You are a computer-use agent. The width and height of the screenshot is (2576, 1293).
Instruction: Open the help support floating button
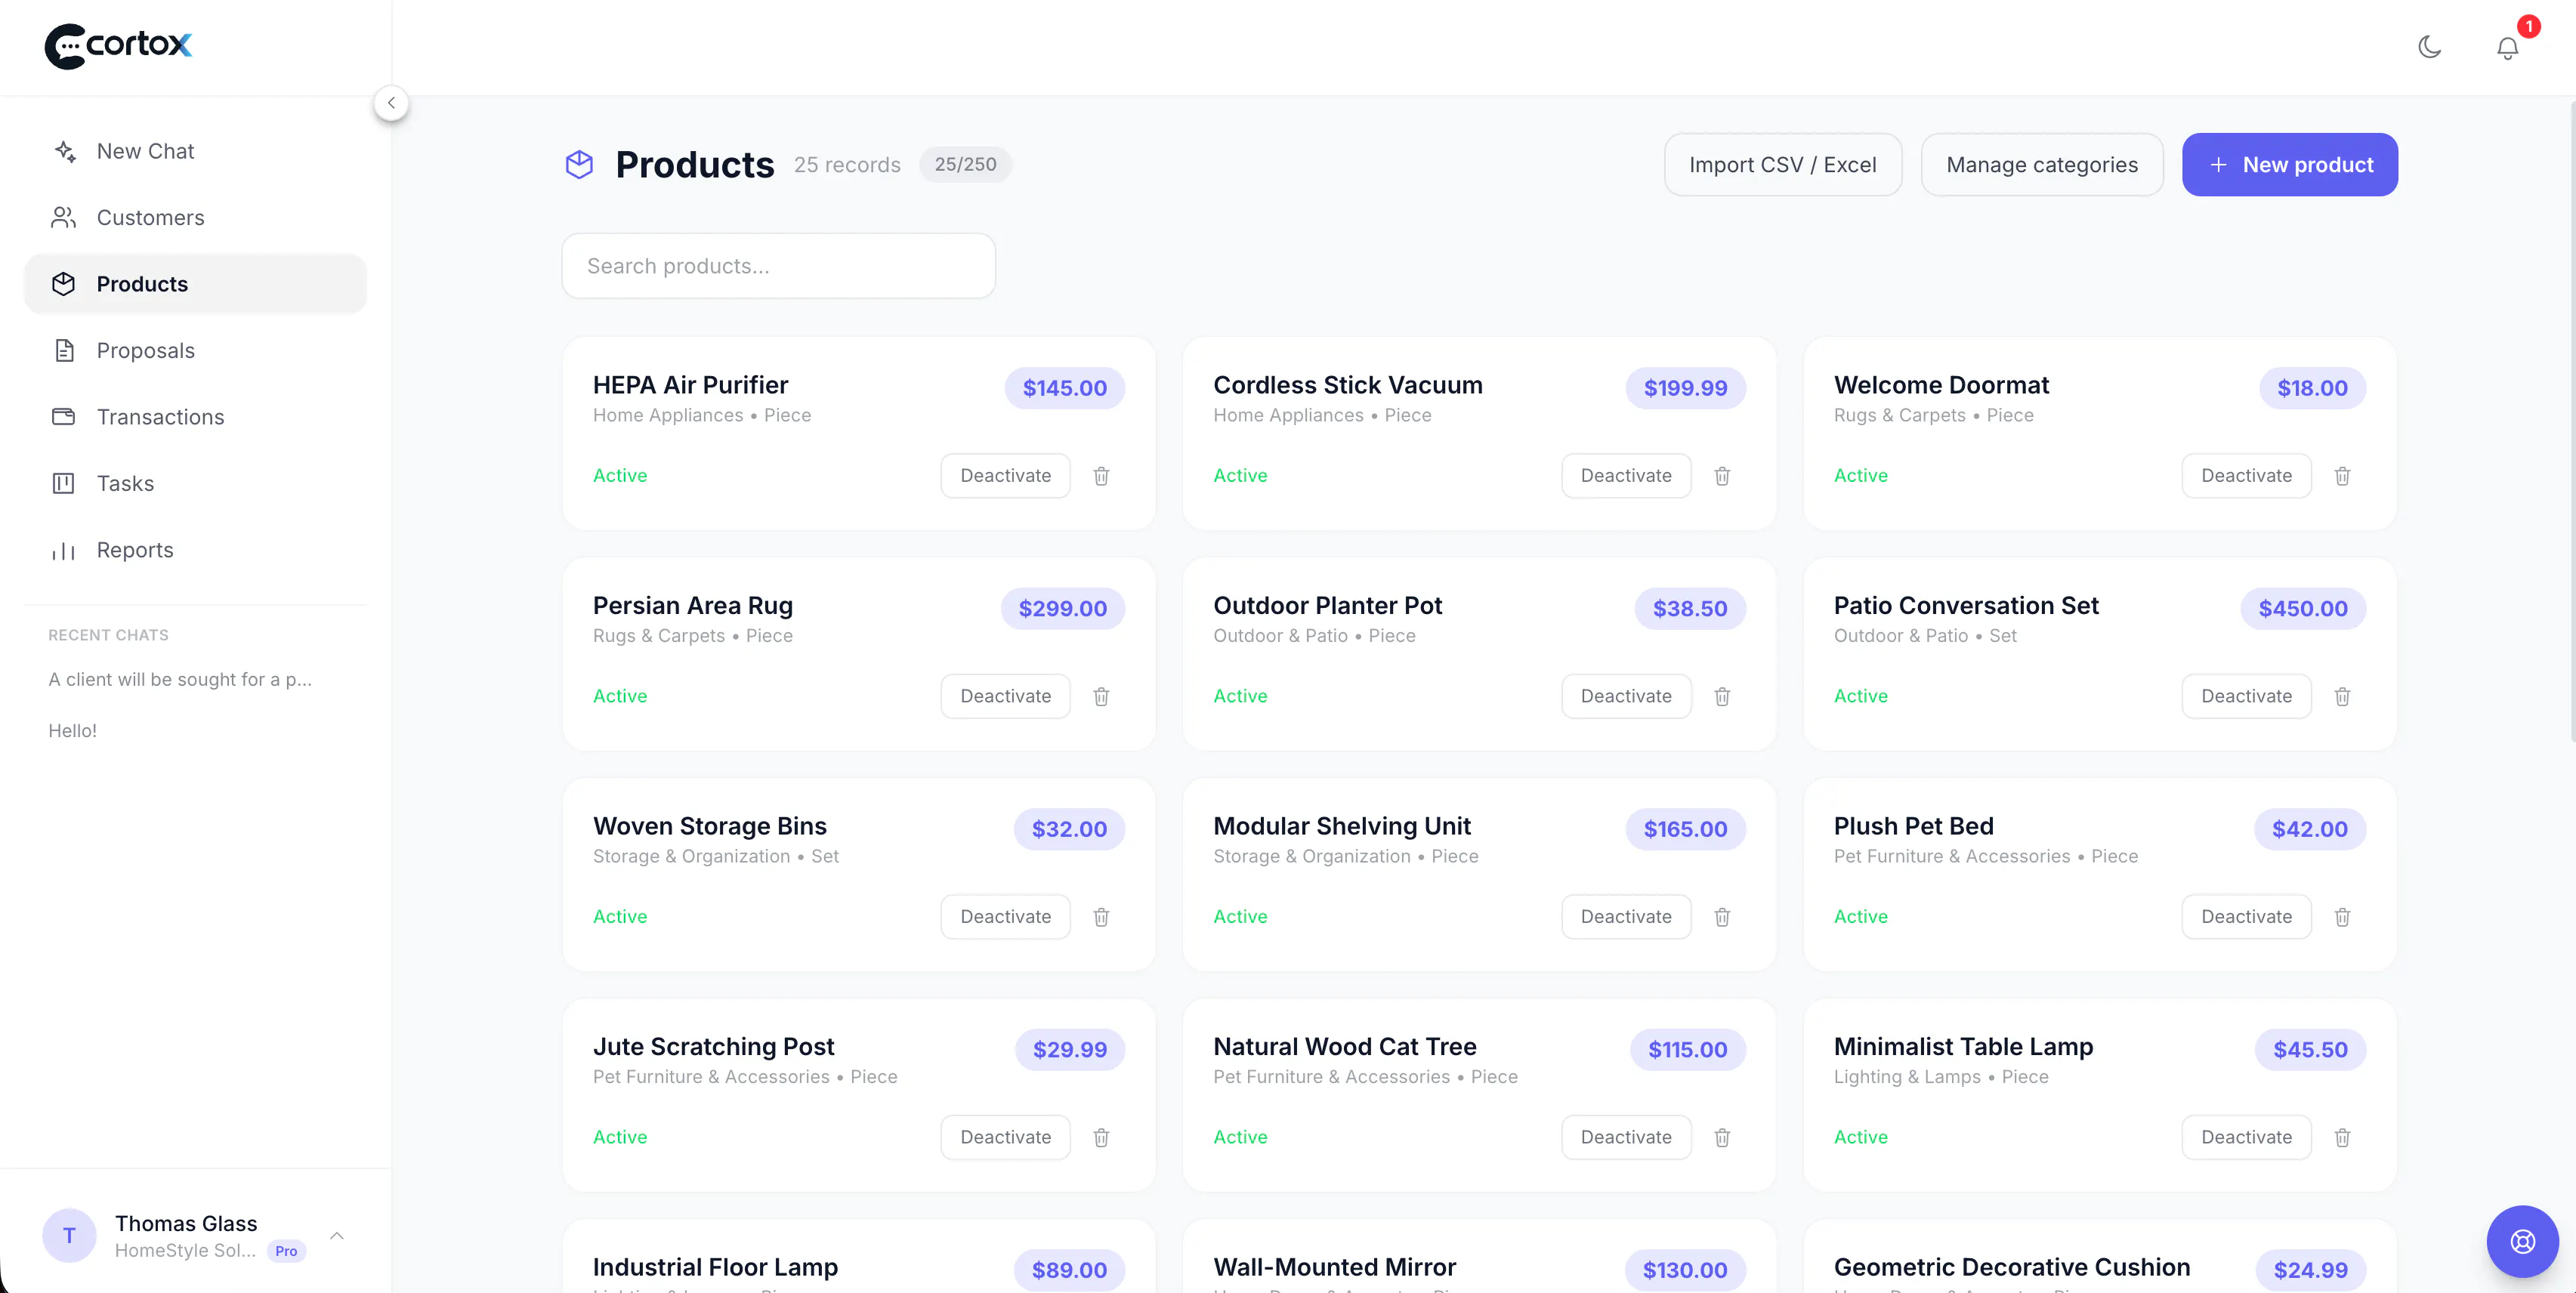[2522, 1241]
